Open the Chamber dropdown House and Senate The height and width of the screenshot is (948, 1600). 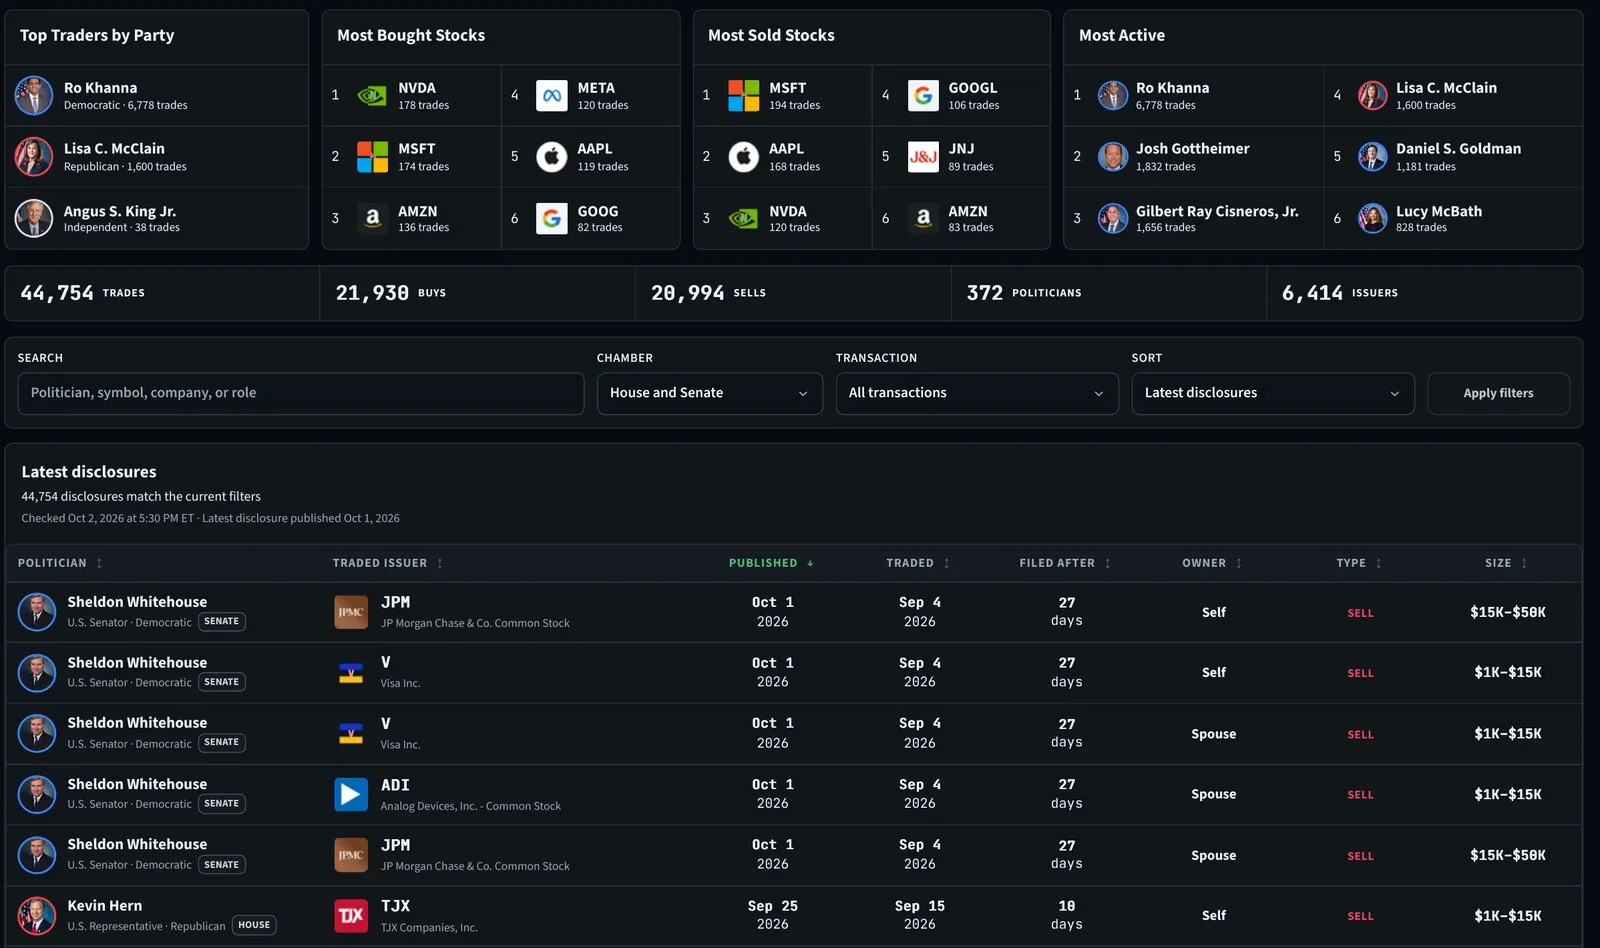coord(710,393)
